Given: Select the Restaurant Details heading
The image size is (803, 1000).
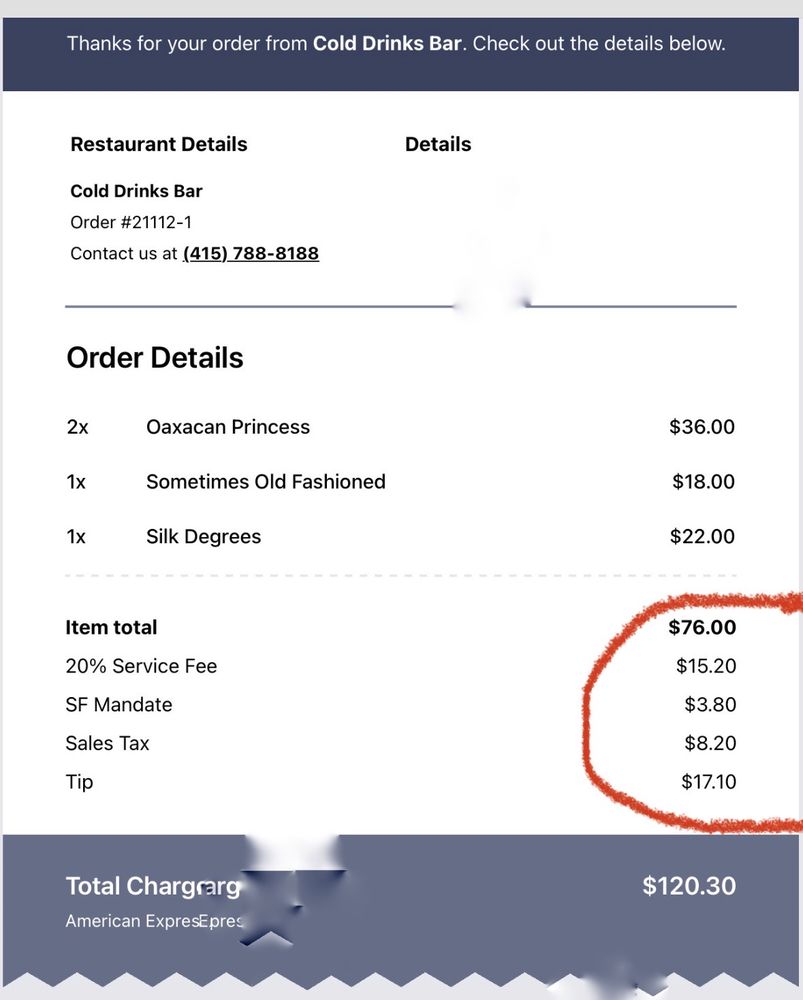Looking at the screenshot, I should [159, 144].
